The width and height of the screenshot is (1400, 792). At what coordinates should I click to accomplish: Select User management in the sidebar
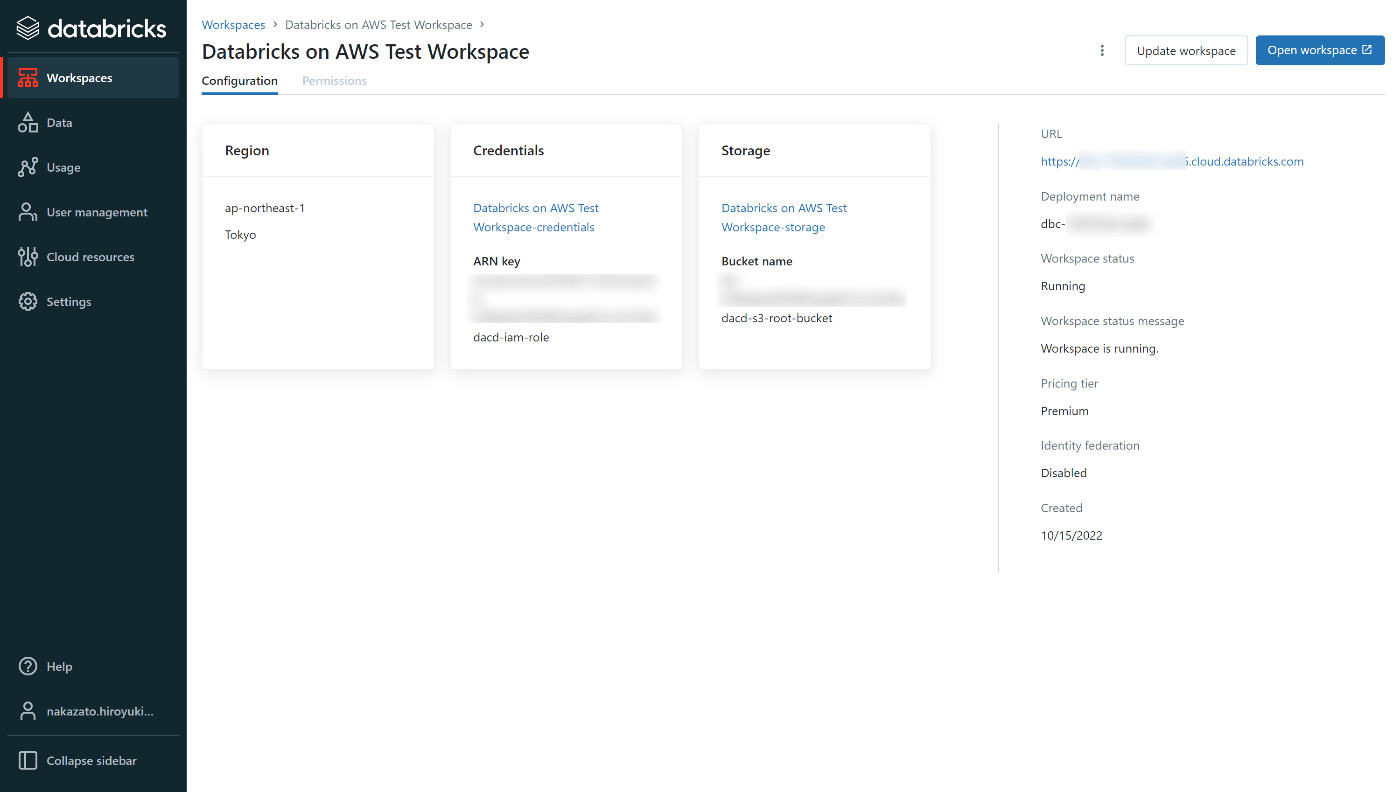pyautogui.click(x=92, y=212)
